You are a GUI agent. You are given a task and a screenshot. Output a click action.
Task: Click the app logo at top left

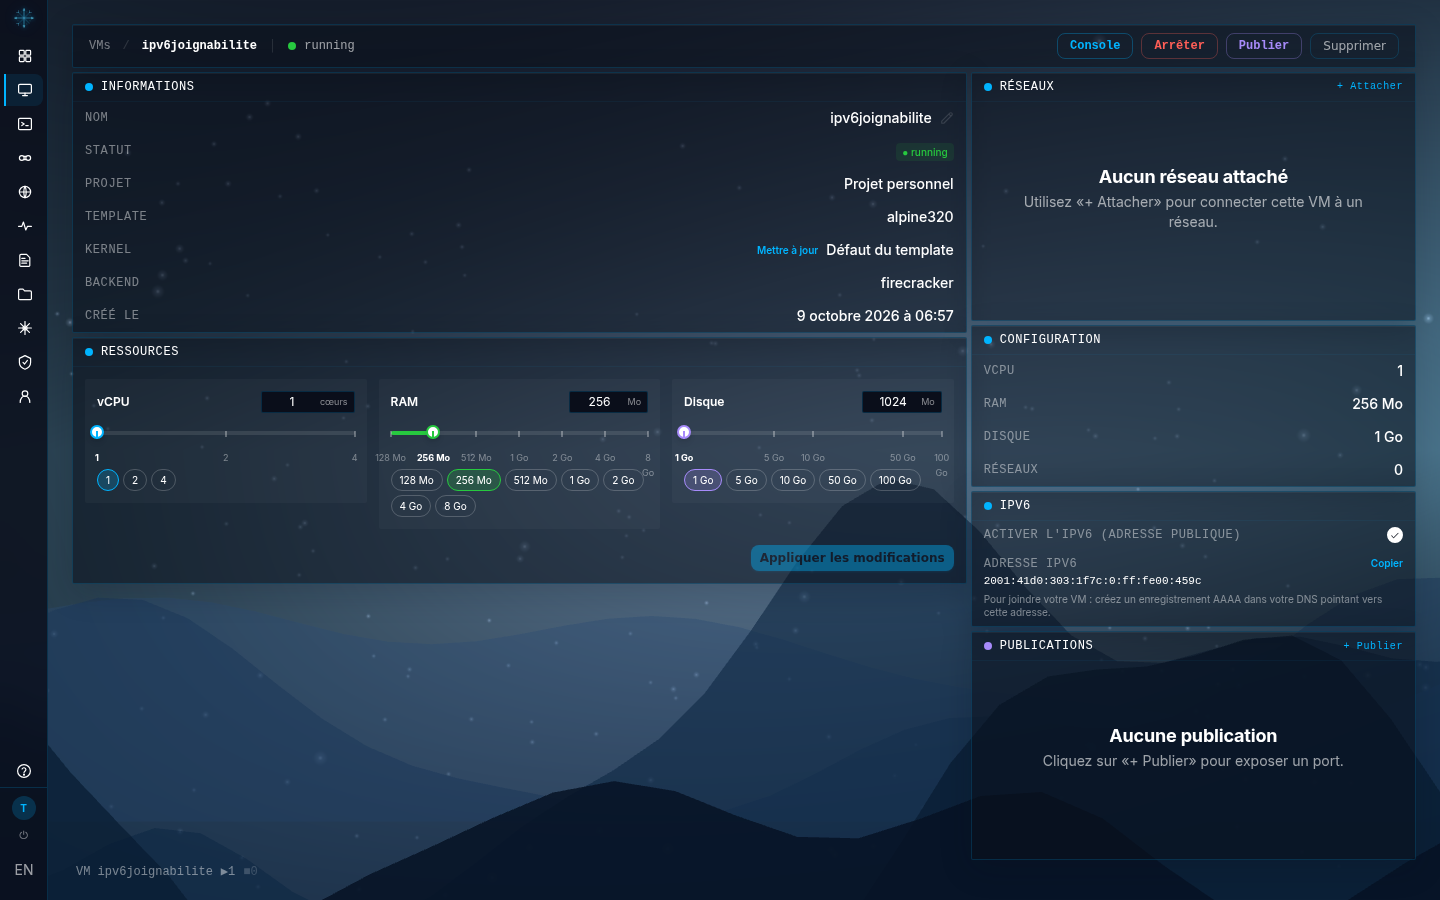pos(24,17)
